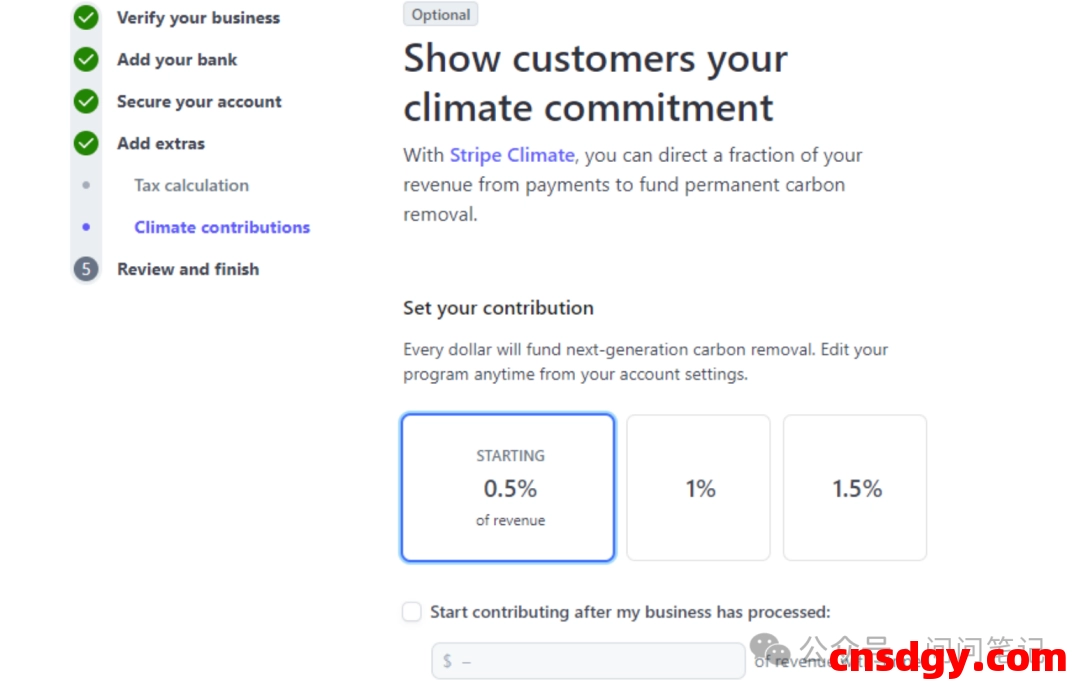Open the Add extras step

160,143
